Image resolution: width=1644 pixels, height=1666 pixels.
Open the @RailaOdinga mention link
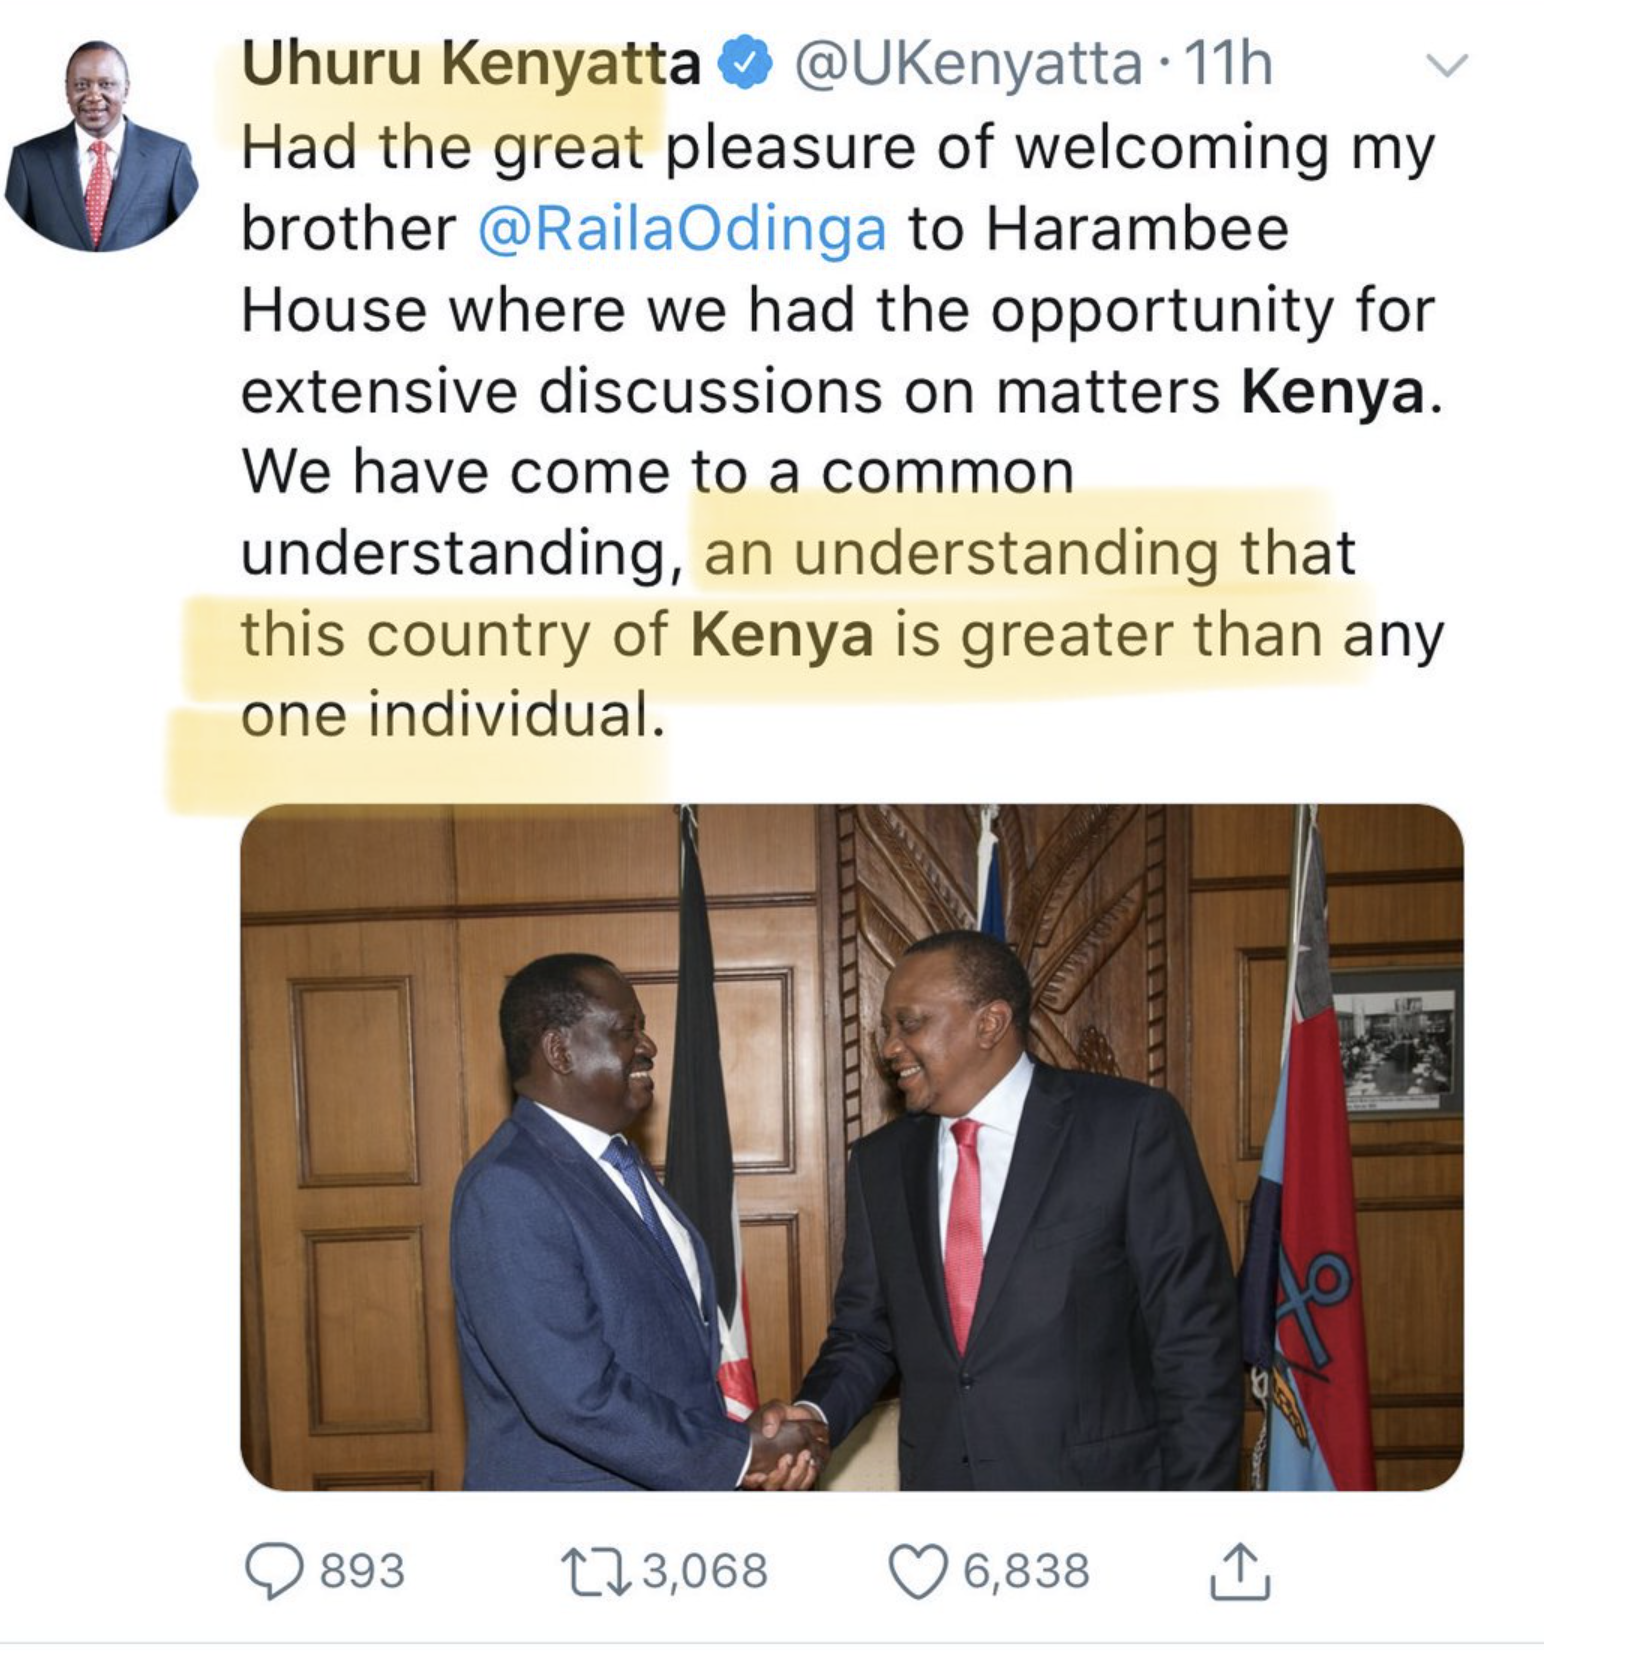click(x=683, y=229)
